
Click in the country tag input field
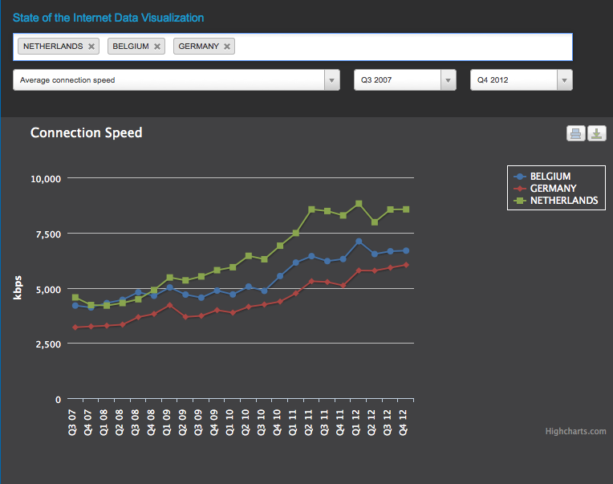[400, 46]
